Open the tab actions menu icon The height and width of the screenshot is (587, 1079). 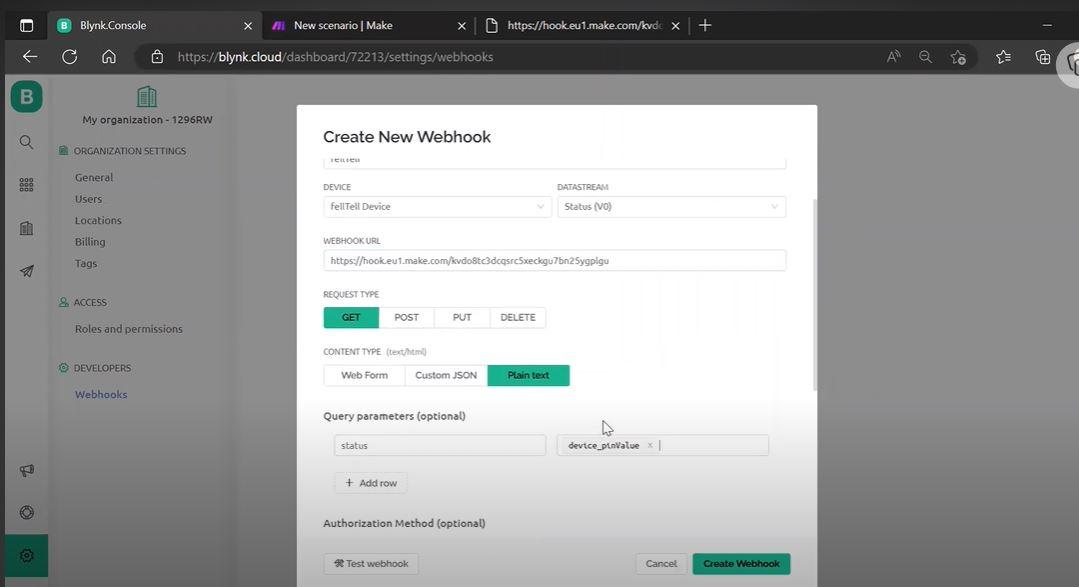click(26, 25)
